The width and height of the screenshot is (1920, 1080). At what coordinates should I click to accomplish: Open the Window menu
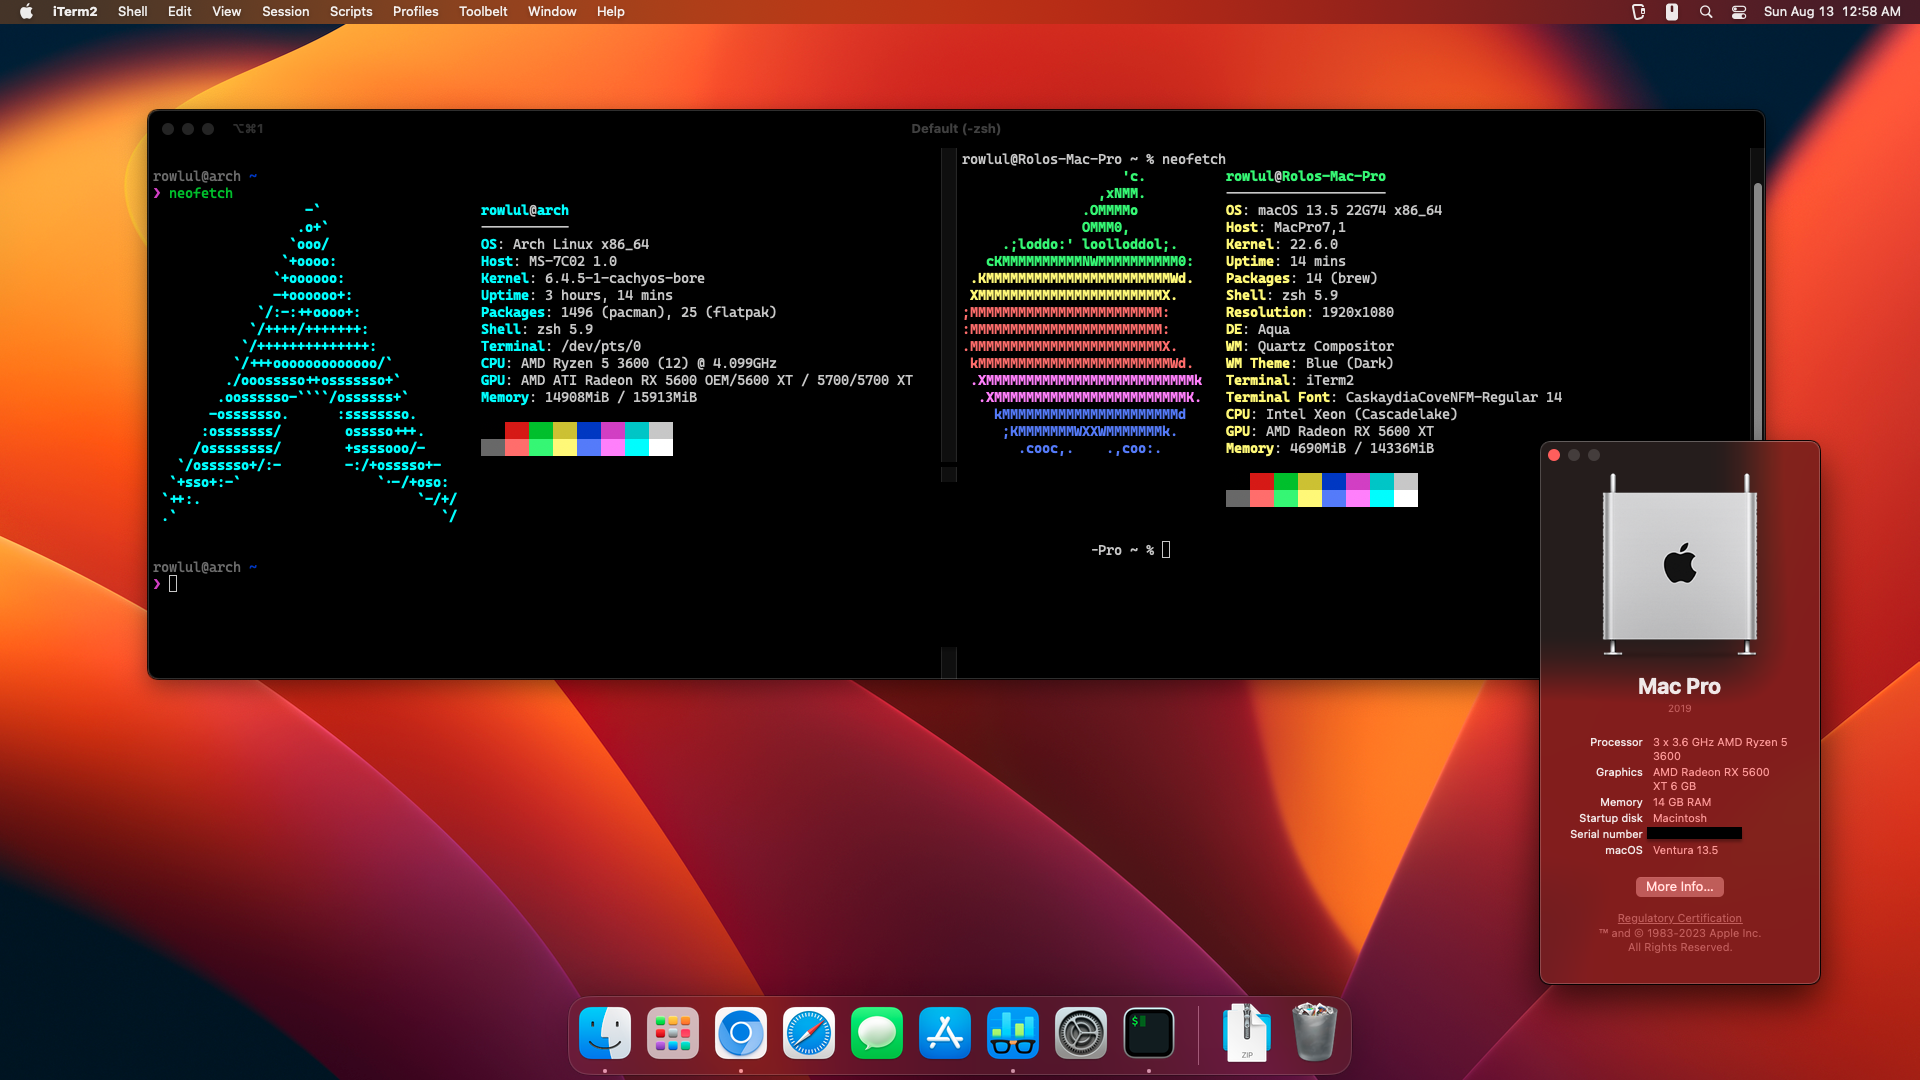[x=552, y=11]
